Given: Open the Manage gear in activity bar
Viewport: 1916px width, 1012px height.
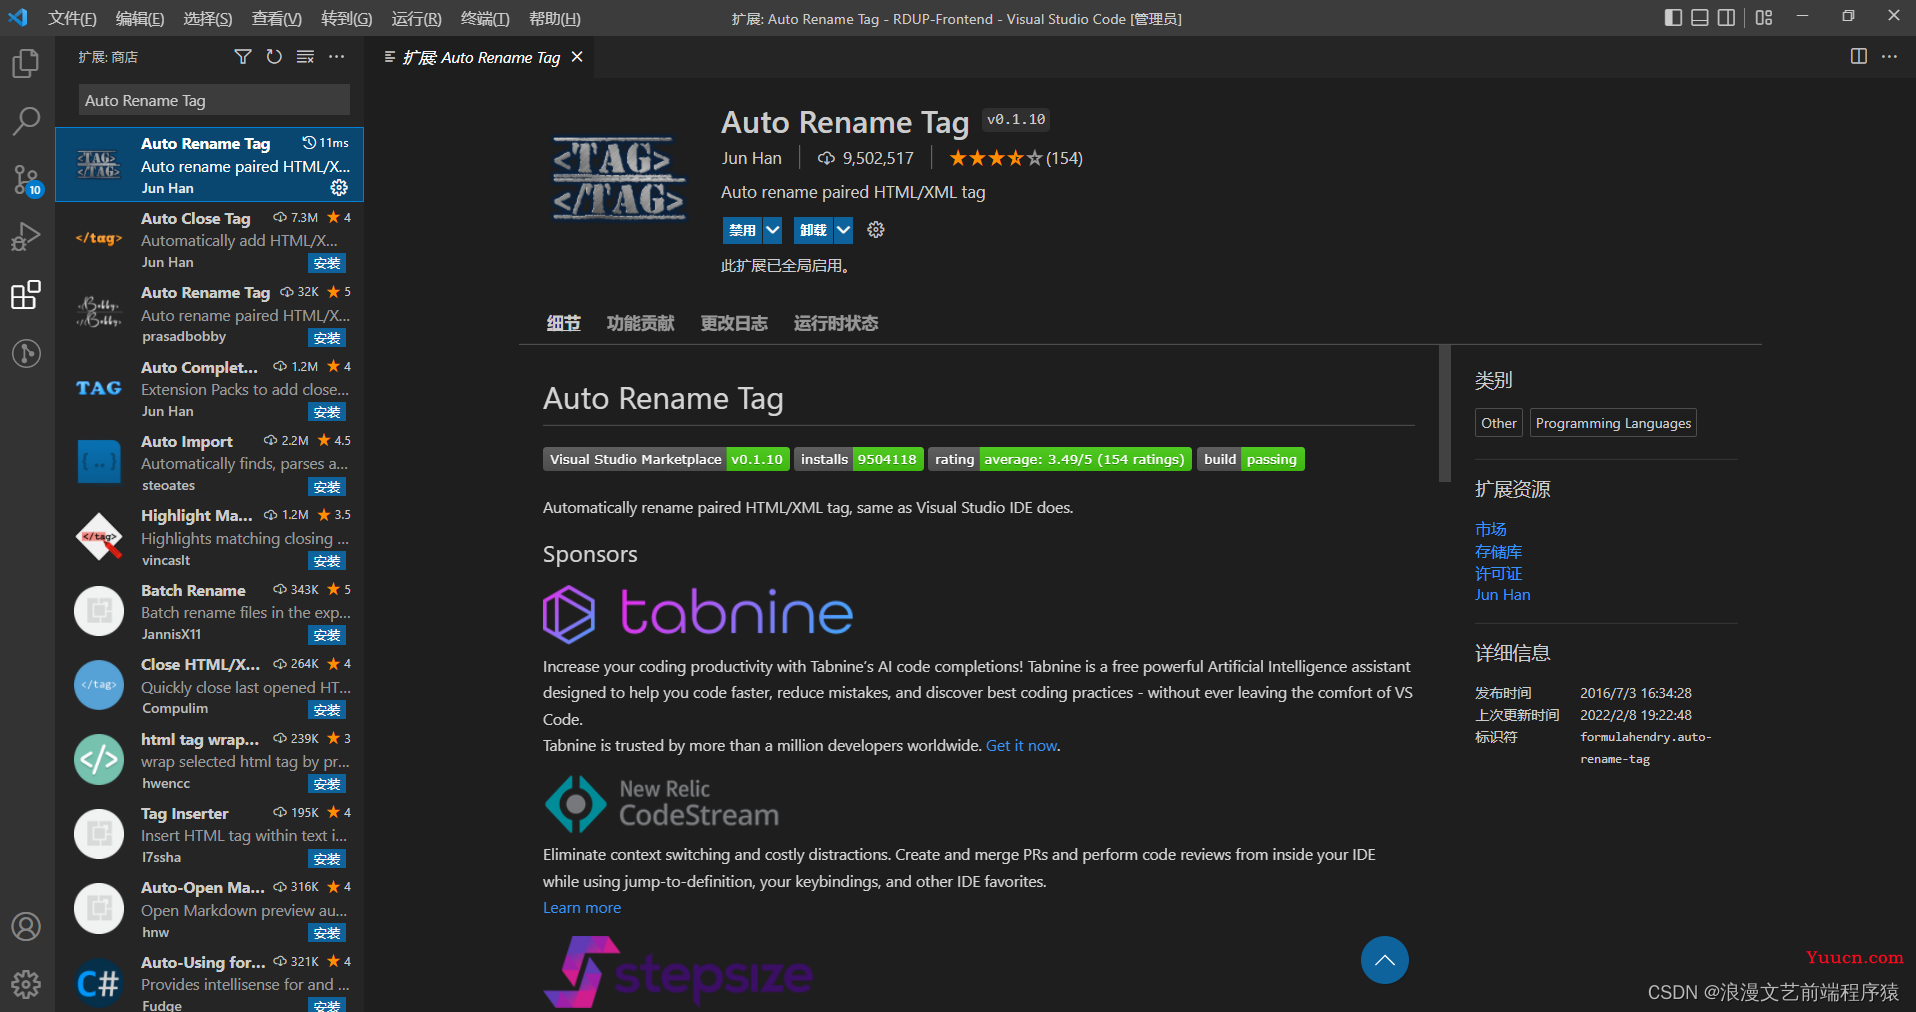Looking at the screenshot, I should point(26,984).
